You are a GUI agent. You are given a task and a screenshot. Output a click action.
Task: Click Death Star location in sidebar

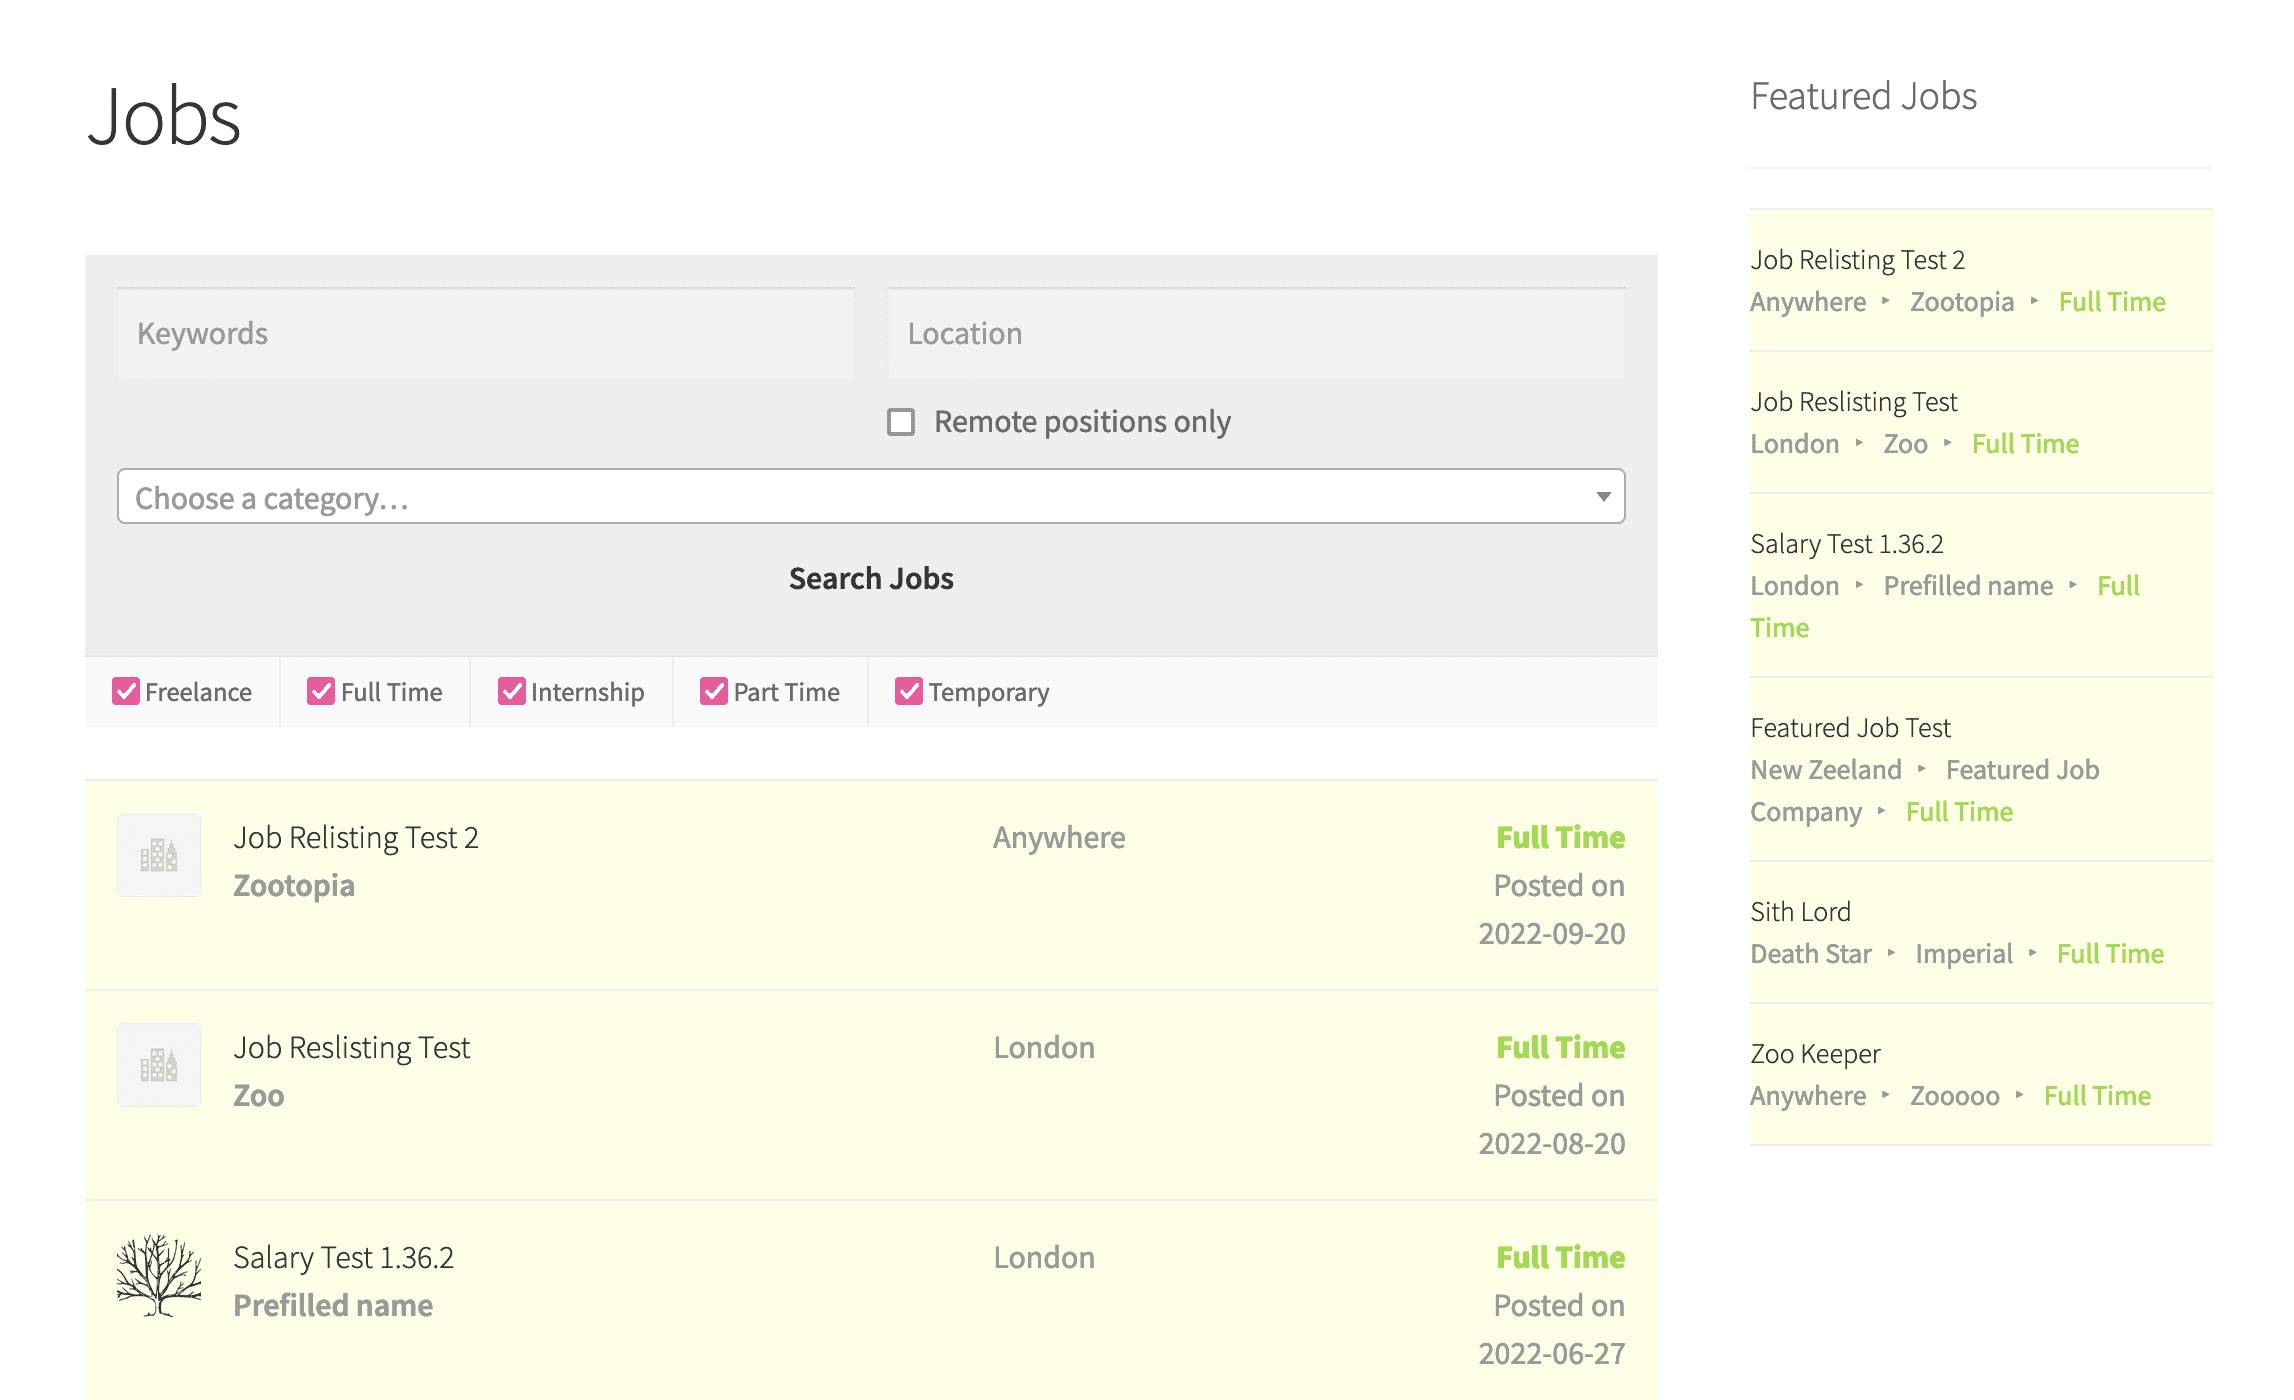pos(1810,954)
